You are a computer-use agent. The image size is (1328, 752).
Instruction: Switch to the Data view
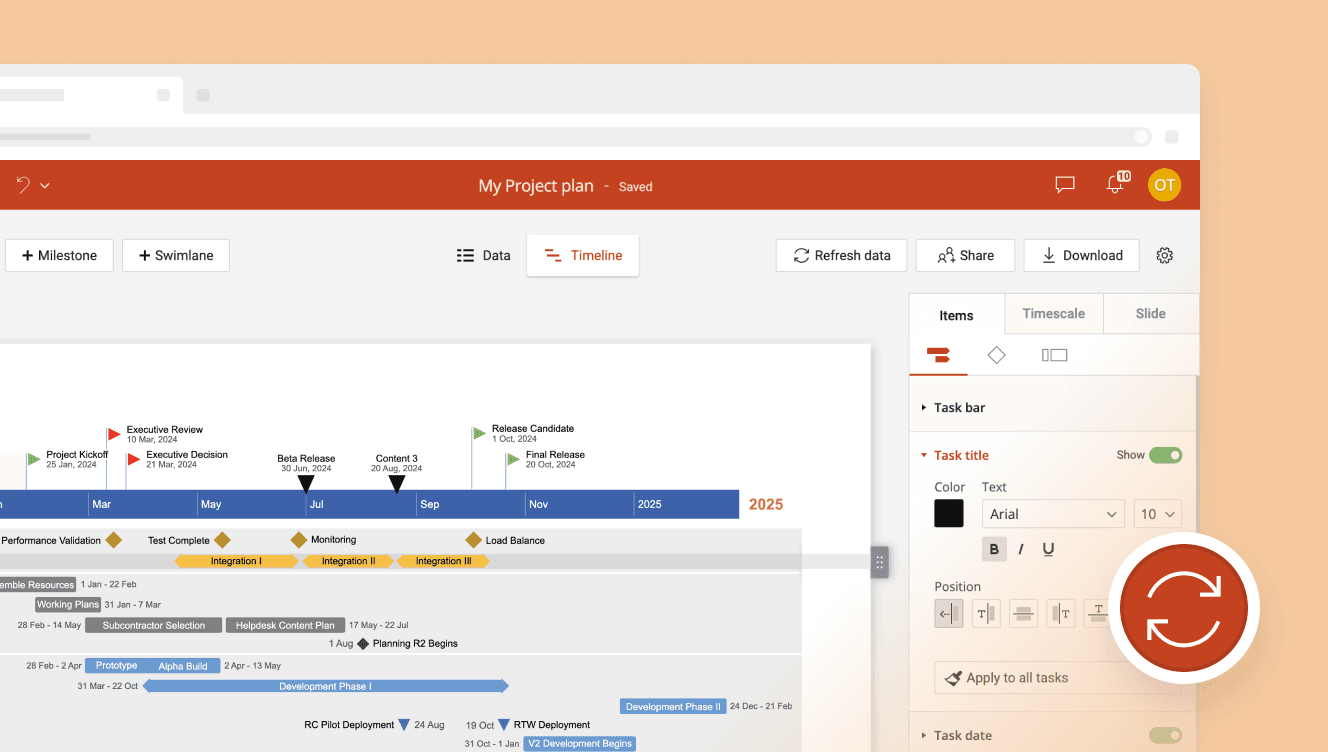(483, 255)
